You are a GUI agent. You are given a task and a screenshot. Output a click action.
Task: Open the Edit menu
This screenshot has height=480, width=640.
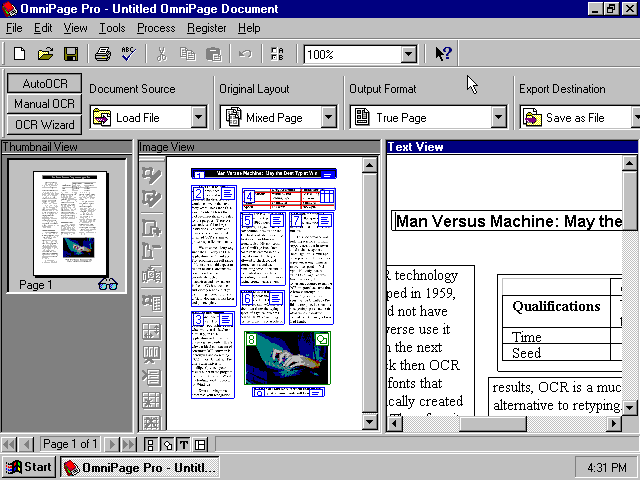43,28
